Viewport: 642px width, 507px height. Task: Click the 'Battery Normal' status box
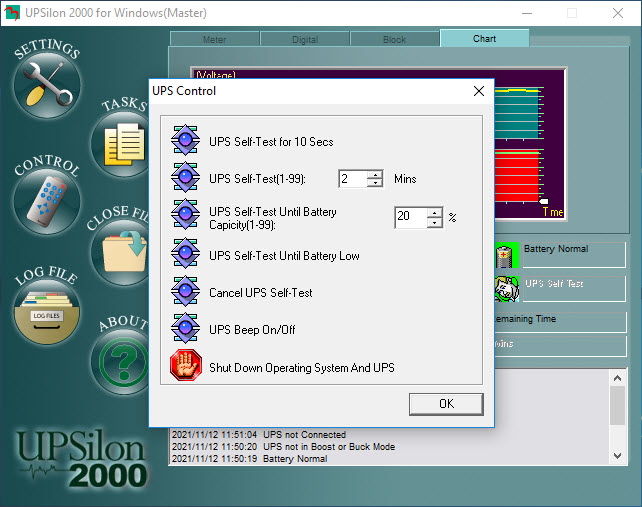pos(574,255)
